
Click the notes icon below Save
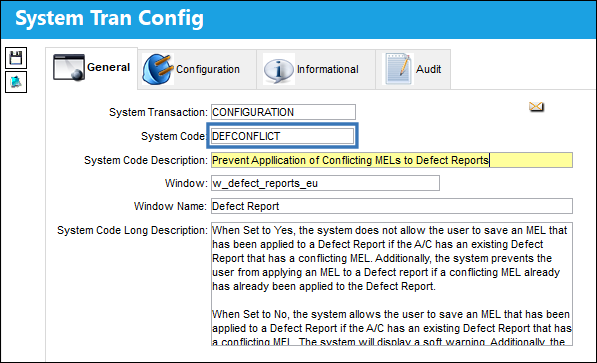pyautogui.click(x=16, y=82)
